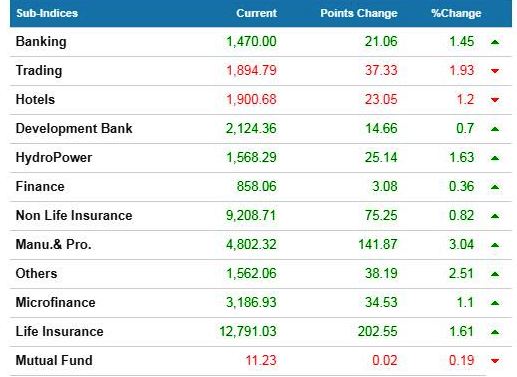Select the Others sub-index label
This screenshot has width=517, height=377.
(36, 274)
